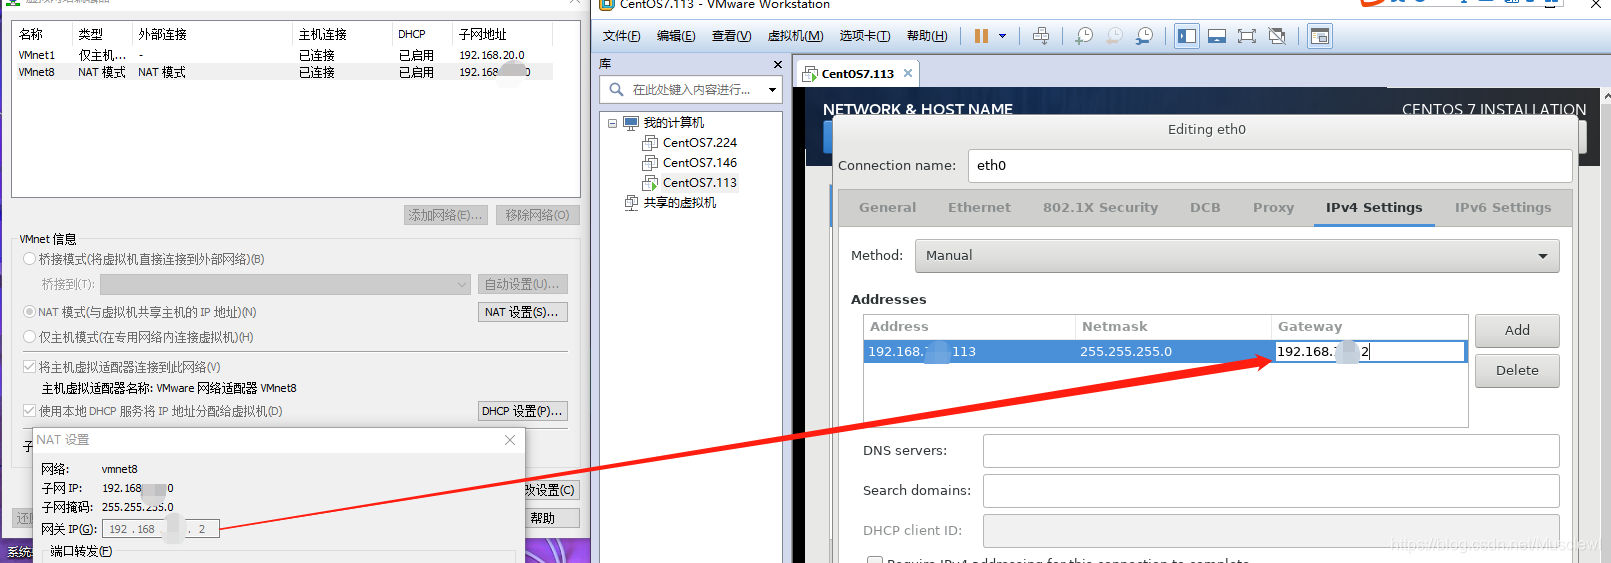Open the 帮助(H) menu
This screenshot has height=563, width=1611.
[927, 36]
